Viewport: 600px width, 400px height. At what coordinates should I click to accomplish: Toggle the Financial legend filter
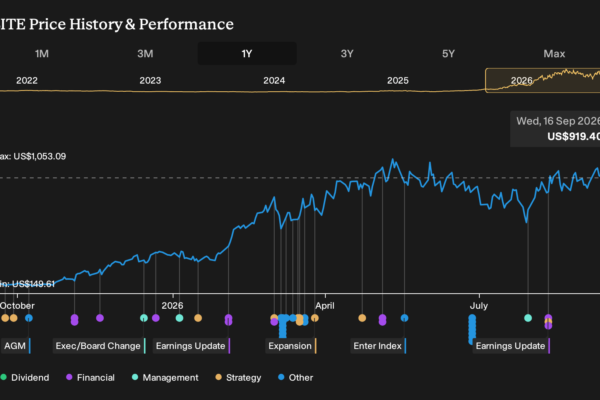click(90, 378)
